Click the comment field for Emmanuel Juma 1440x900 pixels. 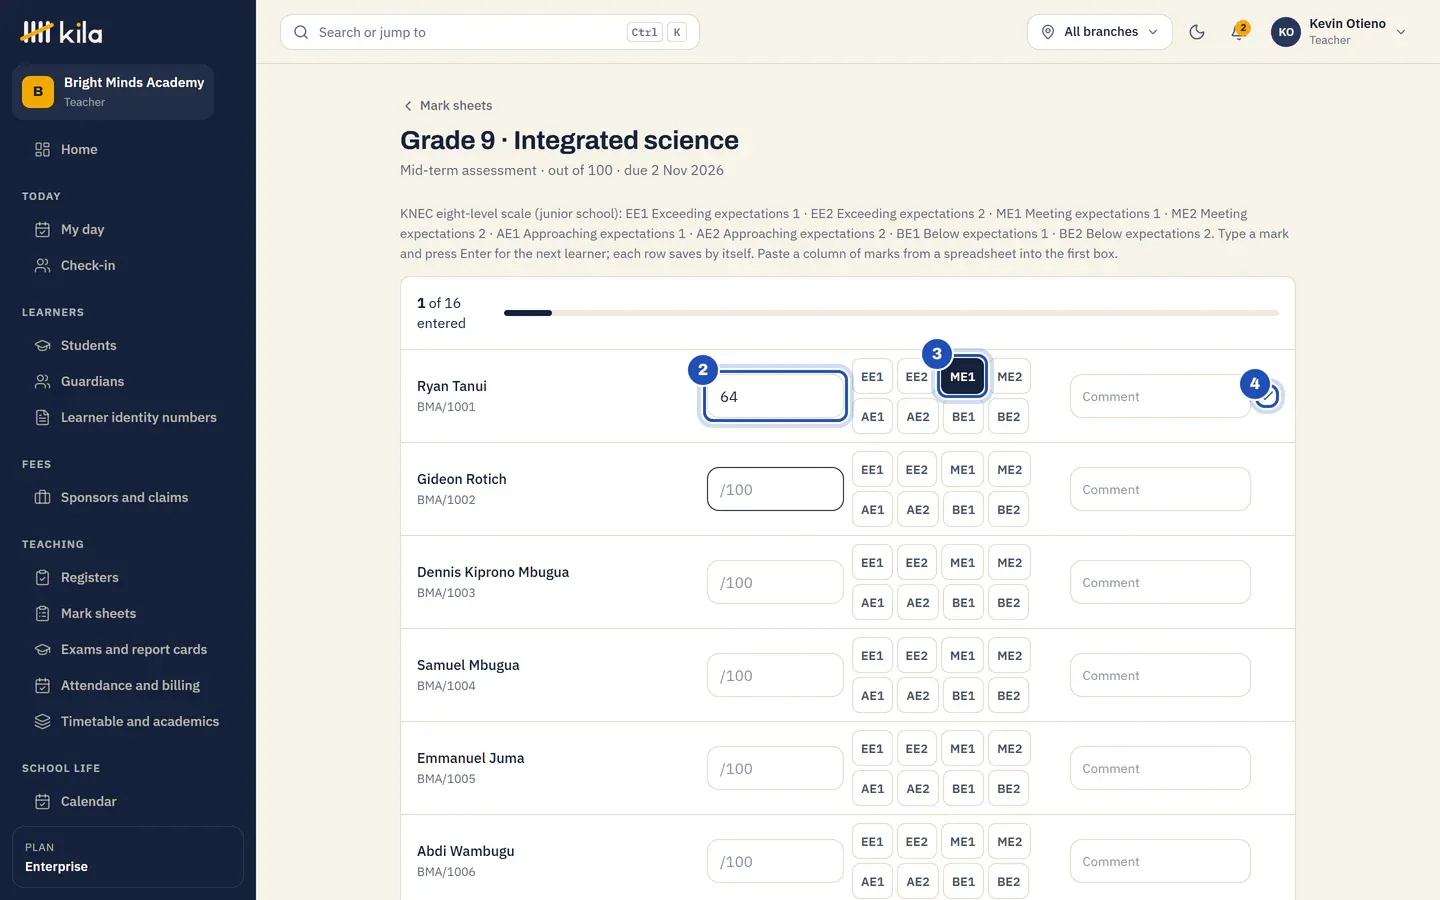click(1160, 768)
